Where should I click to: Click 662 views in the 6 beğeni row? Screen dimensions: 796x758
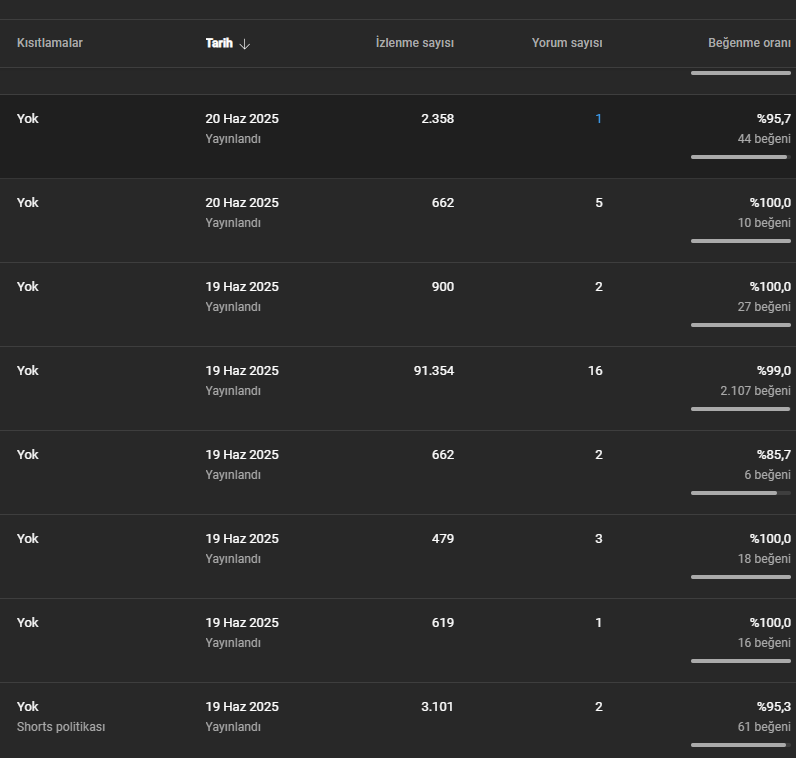443,454
